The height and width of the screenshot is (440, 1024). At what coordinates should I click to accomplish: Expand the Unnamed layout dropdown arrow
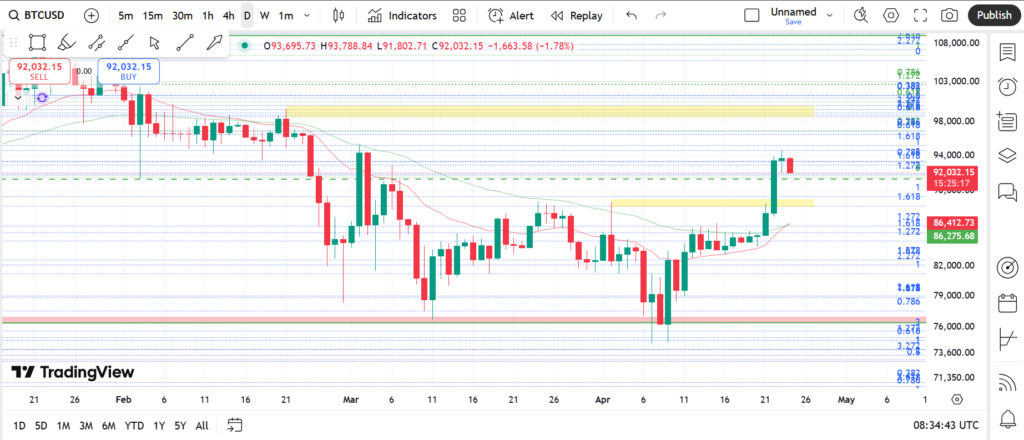[830, 15]
